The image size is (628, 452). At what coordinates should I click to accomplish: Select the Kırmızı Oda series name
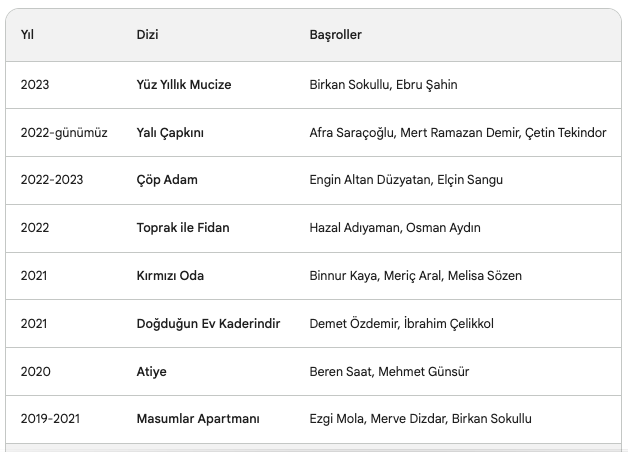click(x=171, y=276)
